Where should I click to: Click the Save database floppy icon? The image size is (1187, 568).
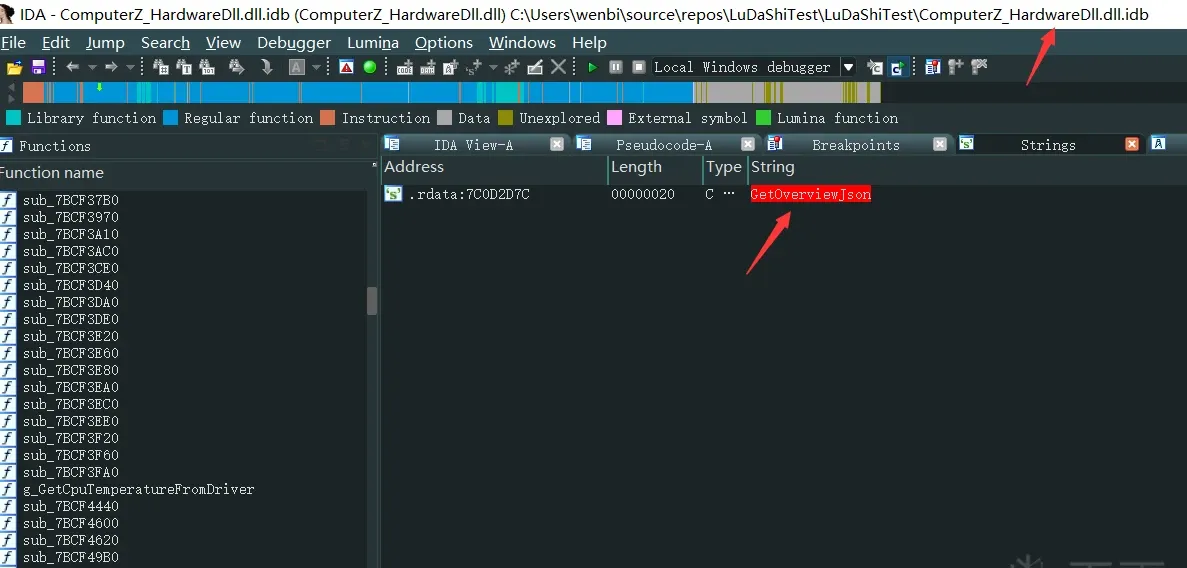(38, 67)
